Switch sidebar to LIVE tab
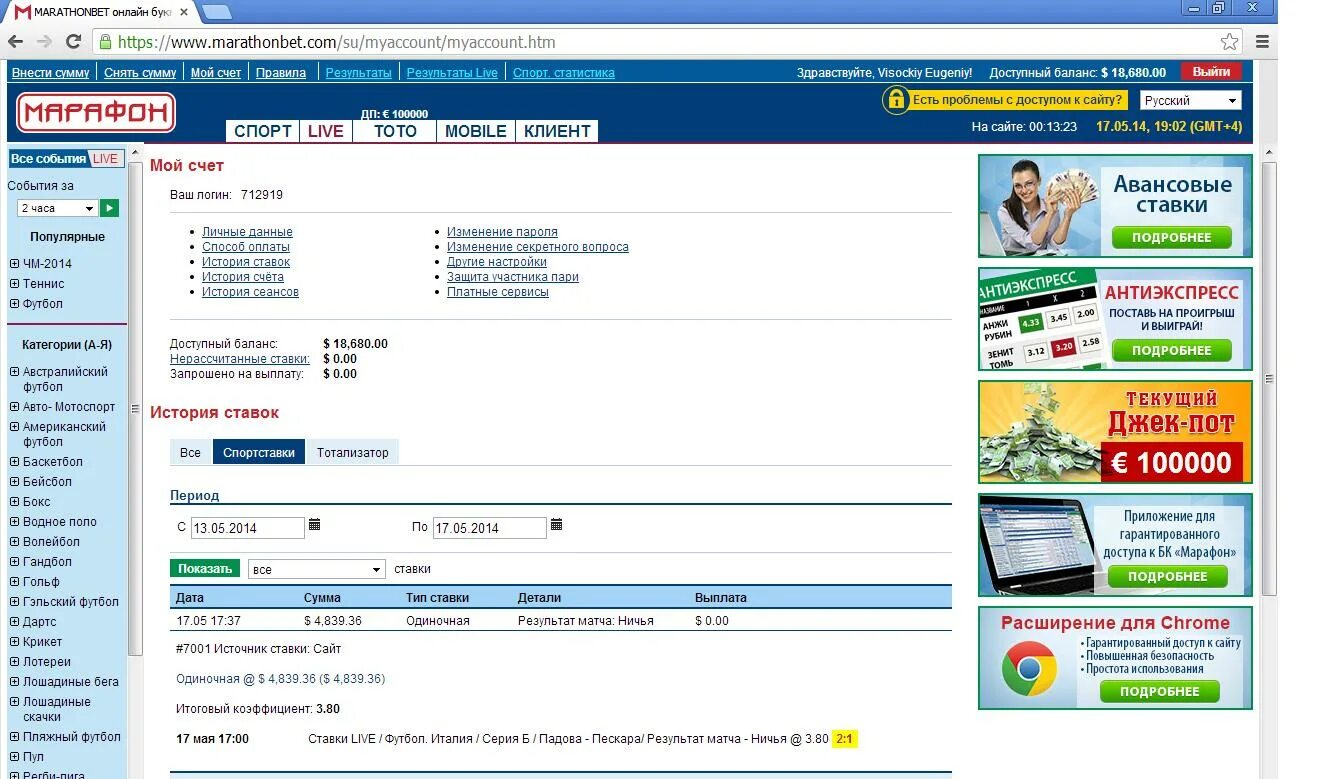The image size is (1332, 779). [x=105, y=158]
